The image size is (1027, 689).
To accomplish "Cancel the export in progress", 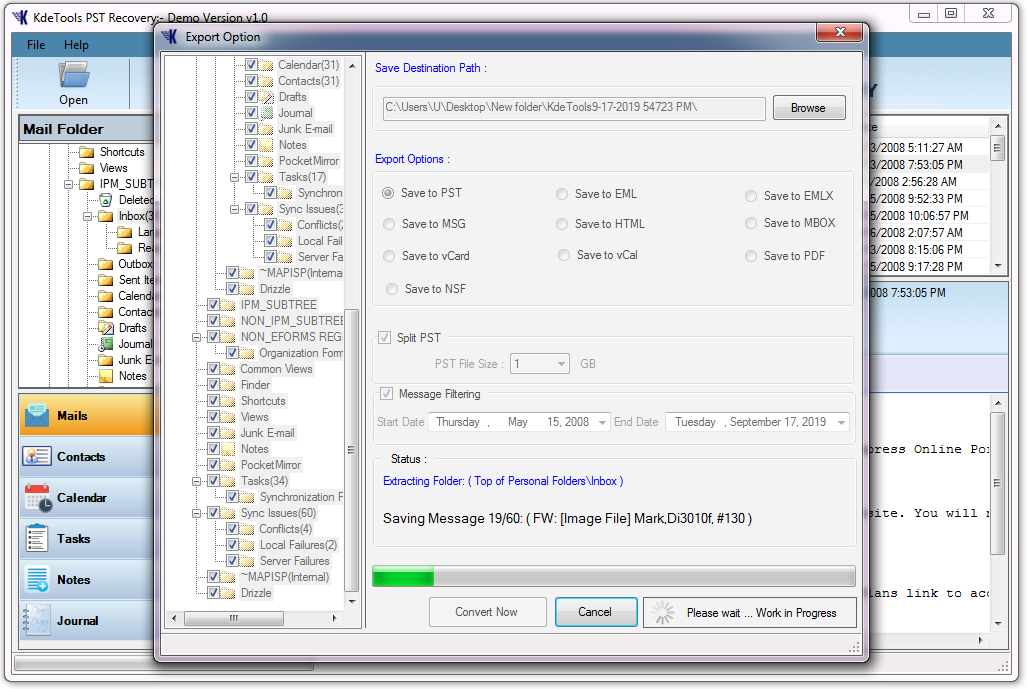I will (x=595, y=611).
